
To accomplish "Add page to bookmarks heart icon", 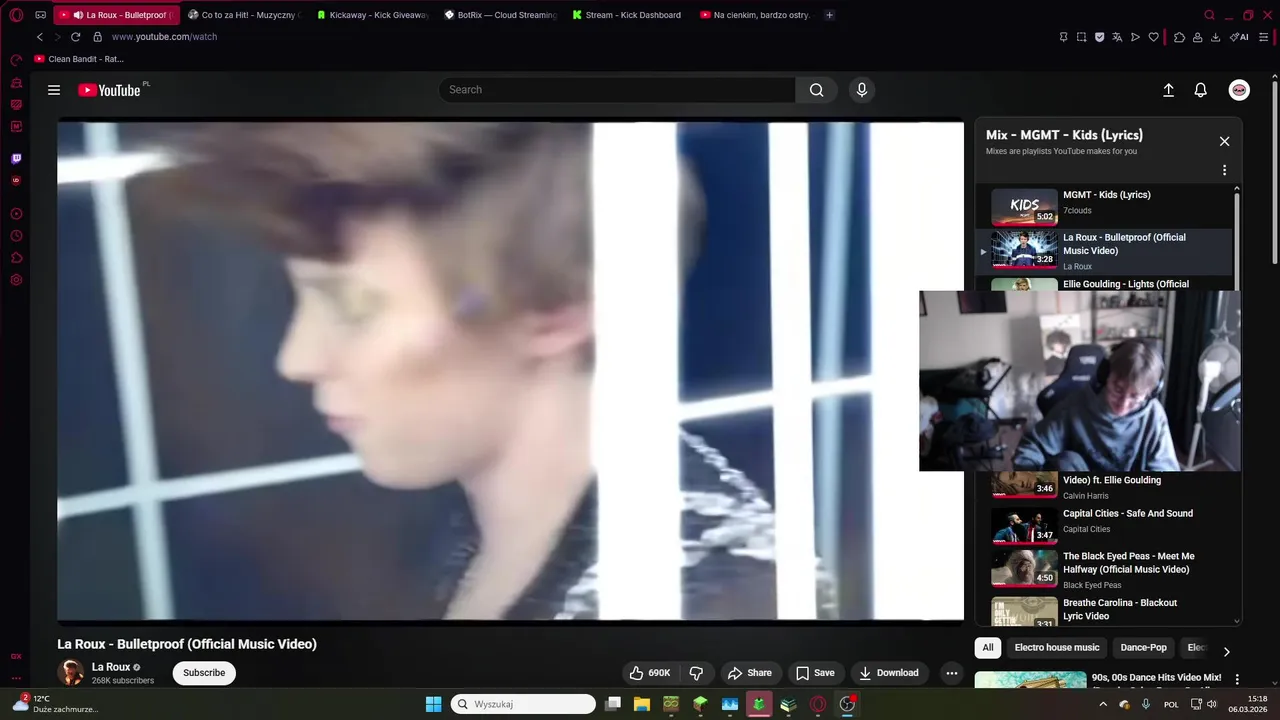I will [1153, 37].
